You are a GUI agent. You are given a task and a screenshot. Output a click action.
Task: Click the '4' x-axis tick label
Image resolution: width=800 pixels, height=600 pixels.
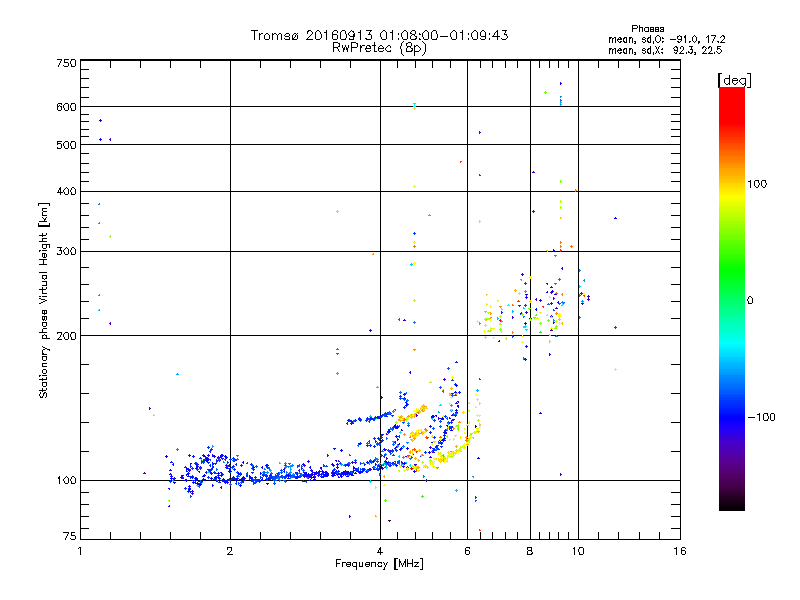[380, 551]
